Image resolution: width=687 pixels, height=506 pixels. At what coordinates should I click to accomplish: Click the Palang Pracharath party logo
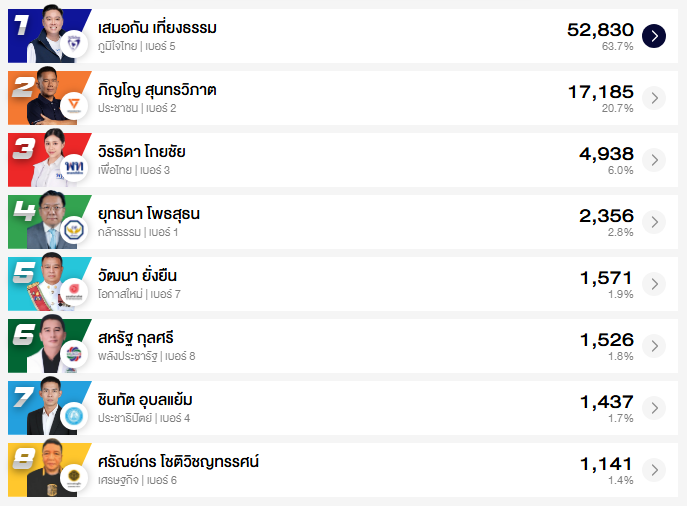click(x=72, y=354)
